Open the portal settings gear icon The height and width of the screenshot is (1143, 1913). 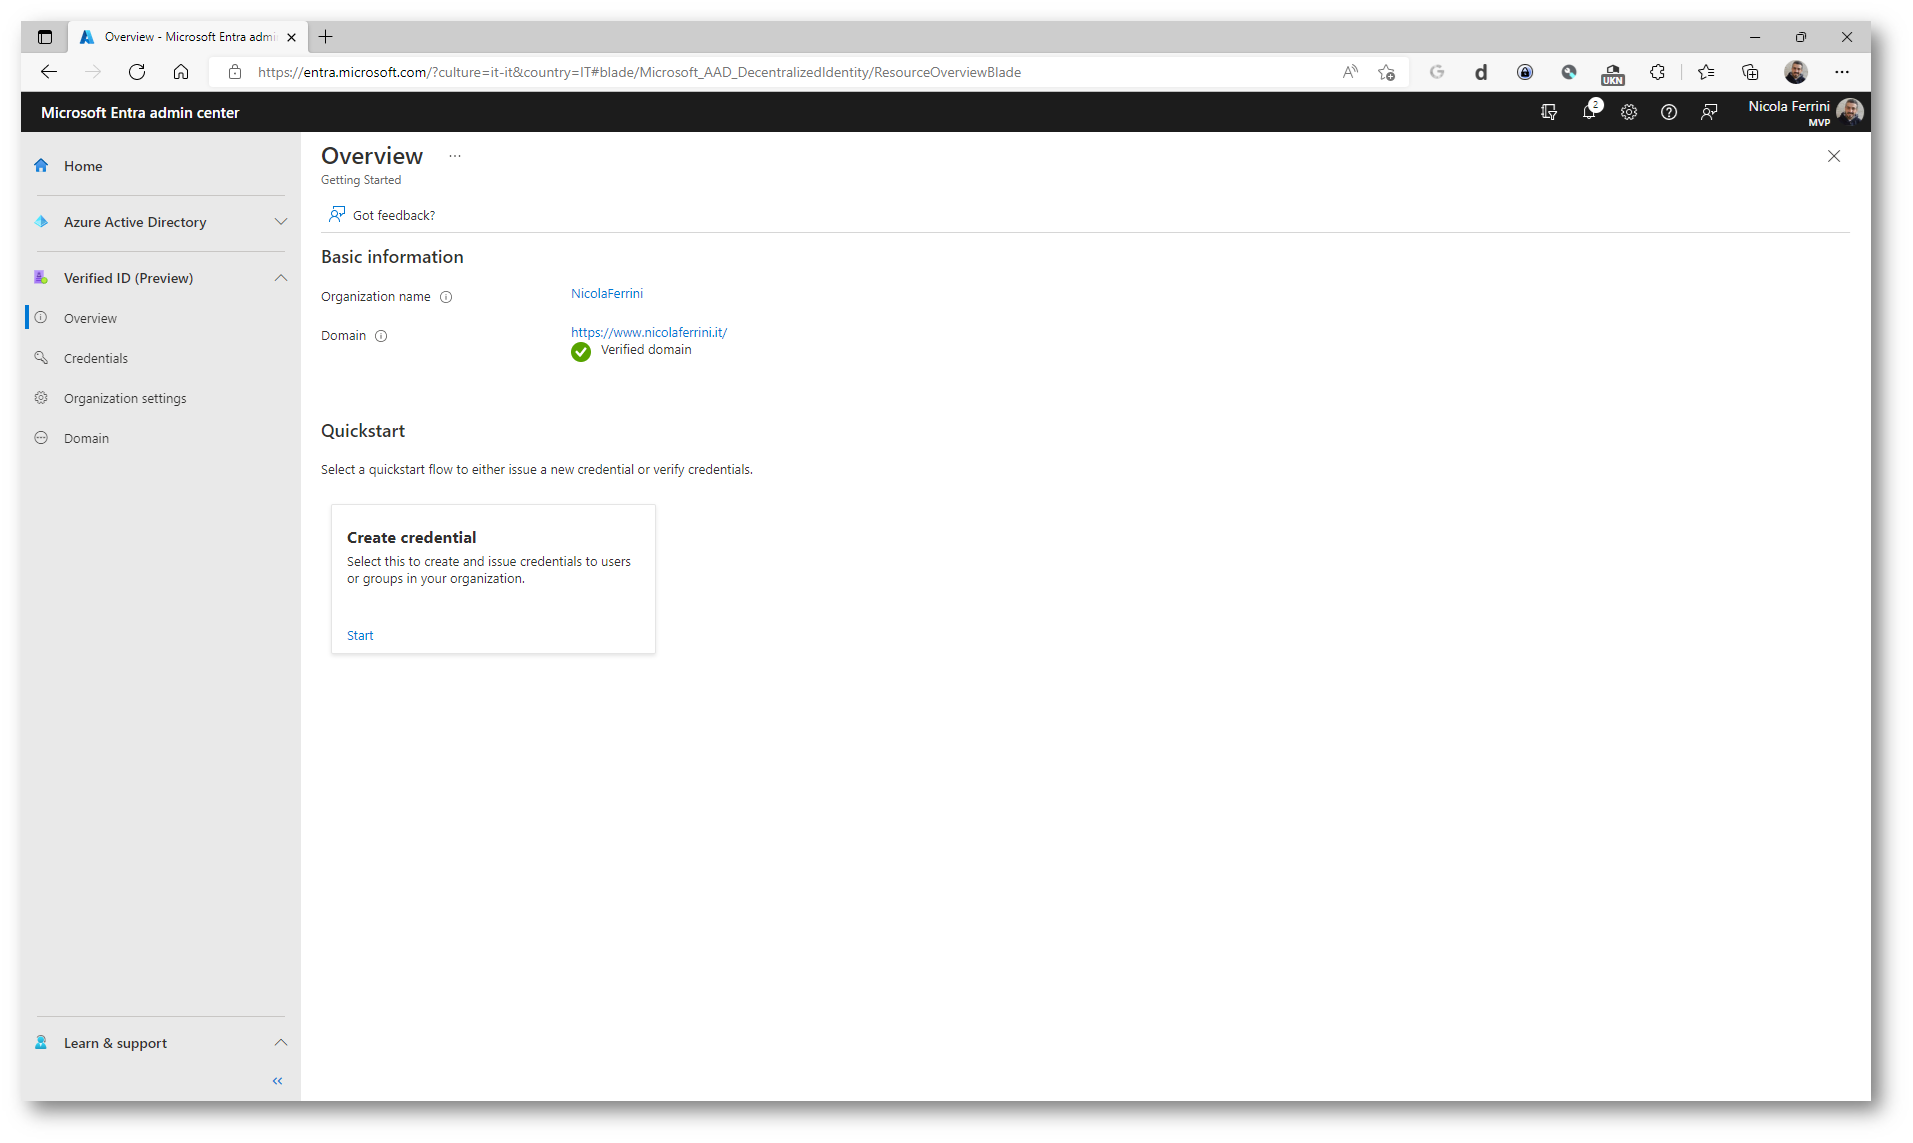coord(1629,112)
